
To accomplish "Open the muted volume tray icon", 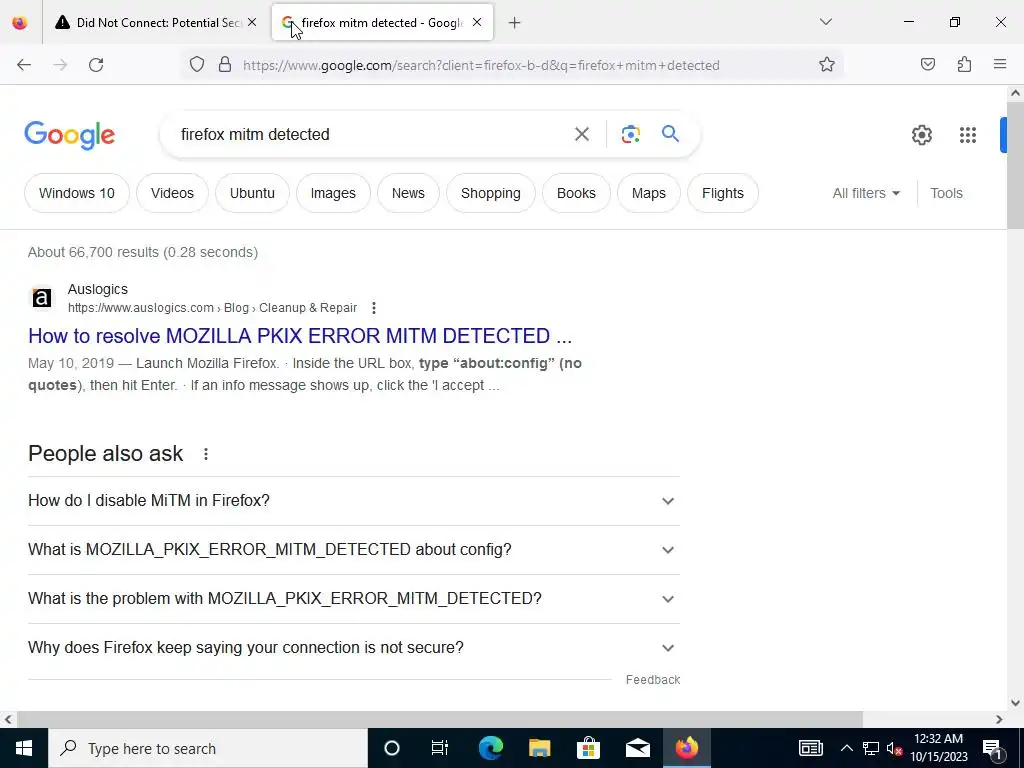I will (894, 748).
